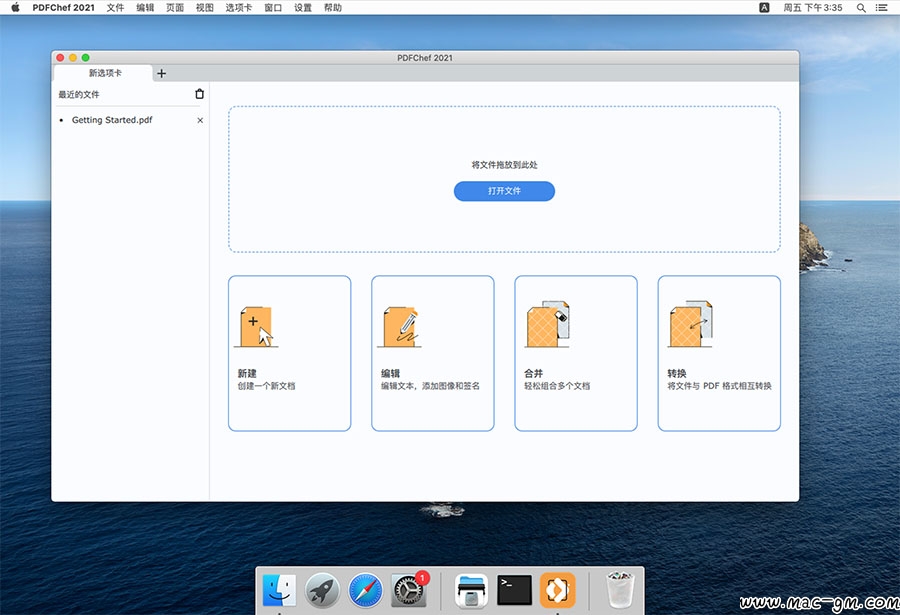Screen dimensions: 900x615
Task: Open the Apple menu
Action: pyautogui.click(x=15, y=7)
